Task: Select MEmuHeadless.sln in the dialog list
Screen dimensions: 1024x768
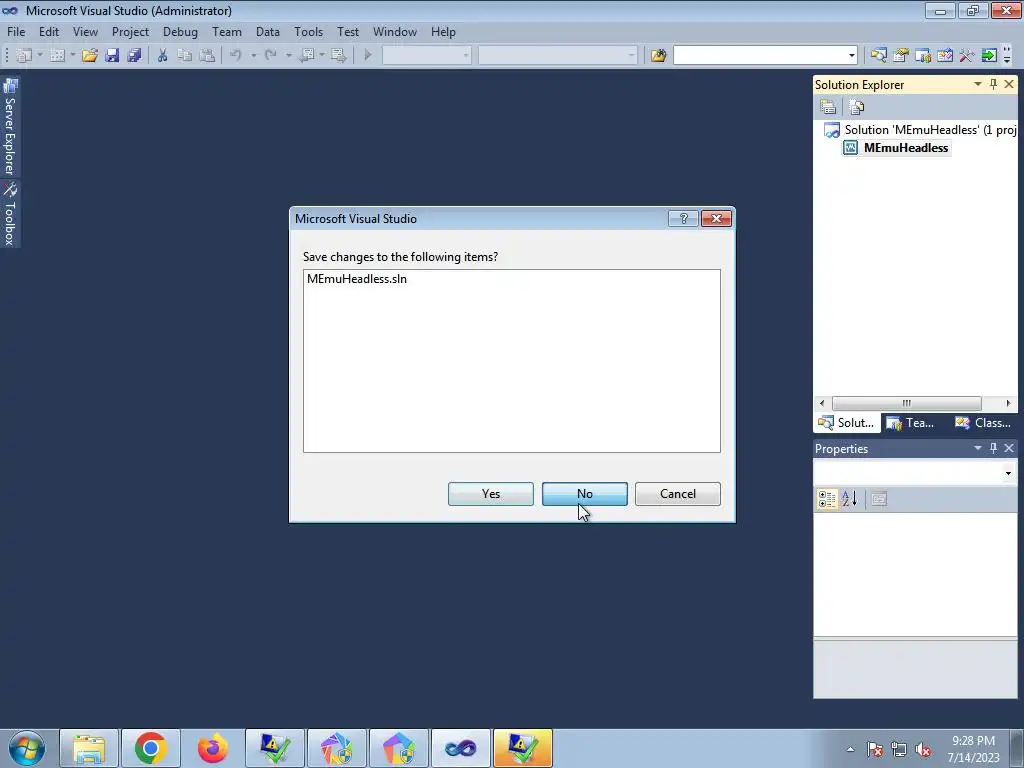Action: pos(357,279)
